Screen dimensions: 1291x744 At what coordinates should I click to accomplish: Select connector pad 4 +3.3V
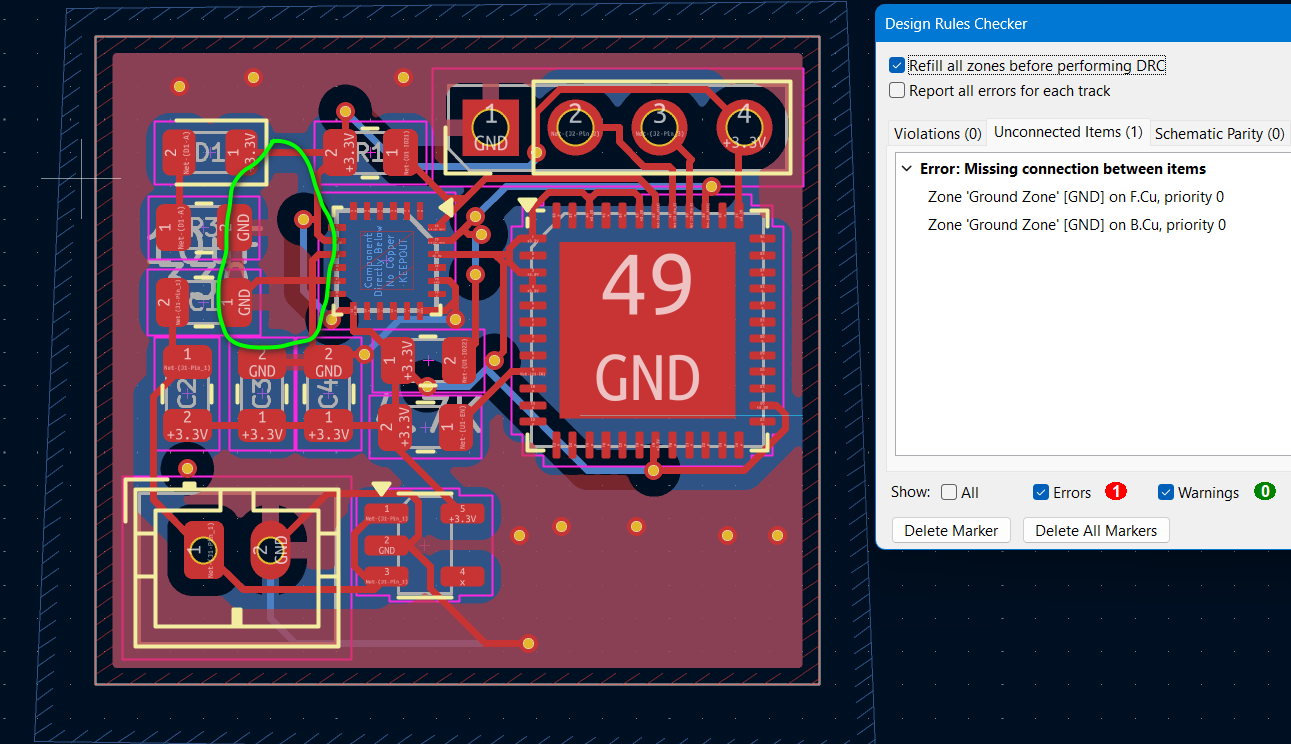[x=744, y=126]
